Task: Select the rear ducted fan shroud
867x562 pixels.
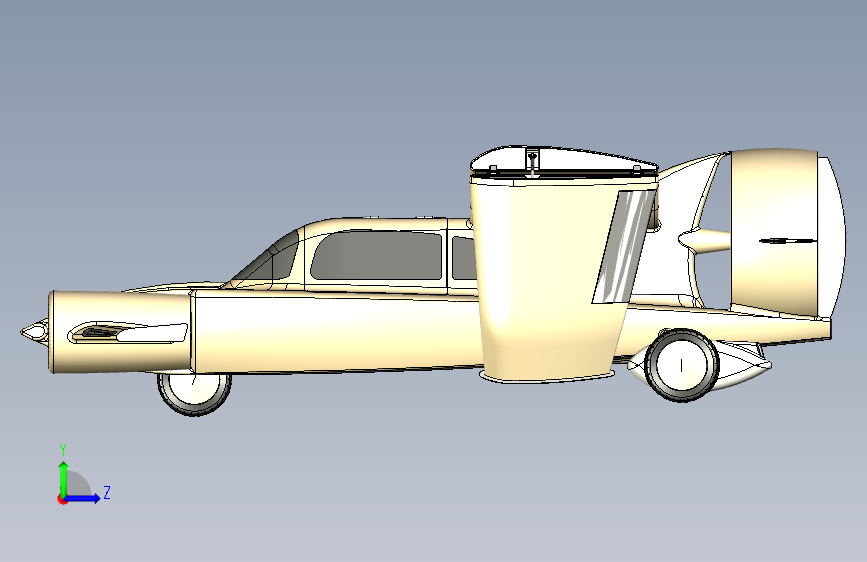Action: click(774, 232)
